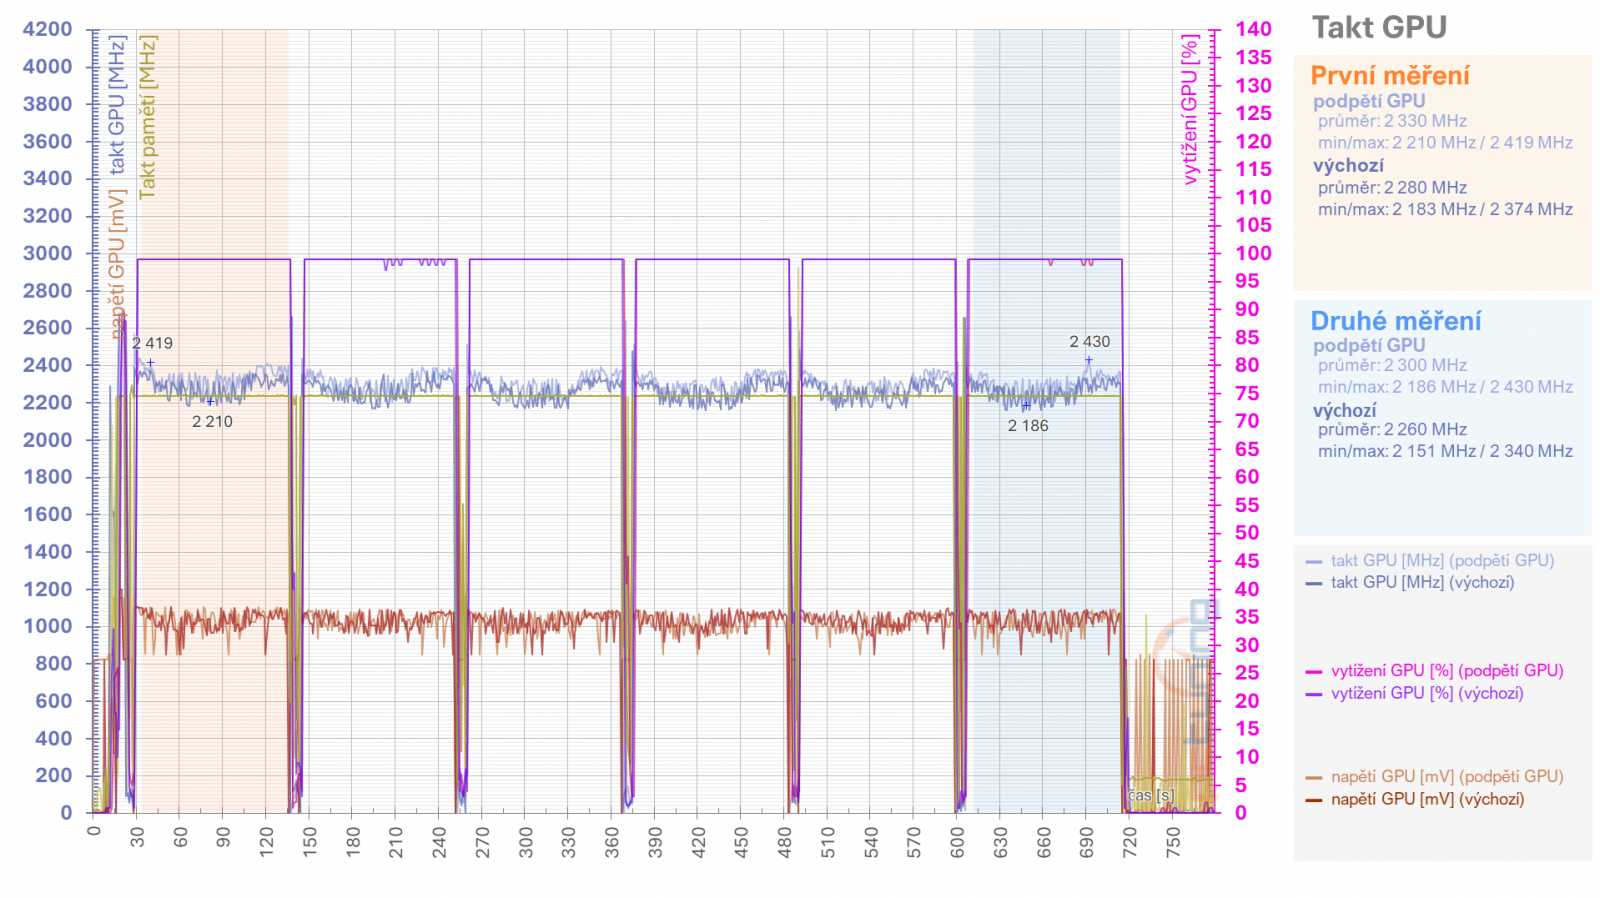Click the 'napětí GPU [mV]' axis title
1600x898 pixels.
point(117,263)
